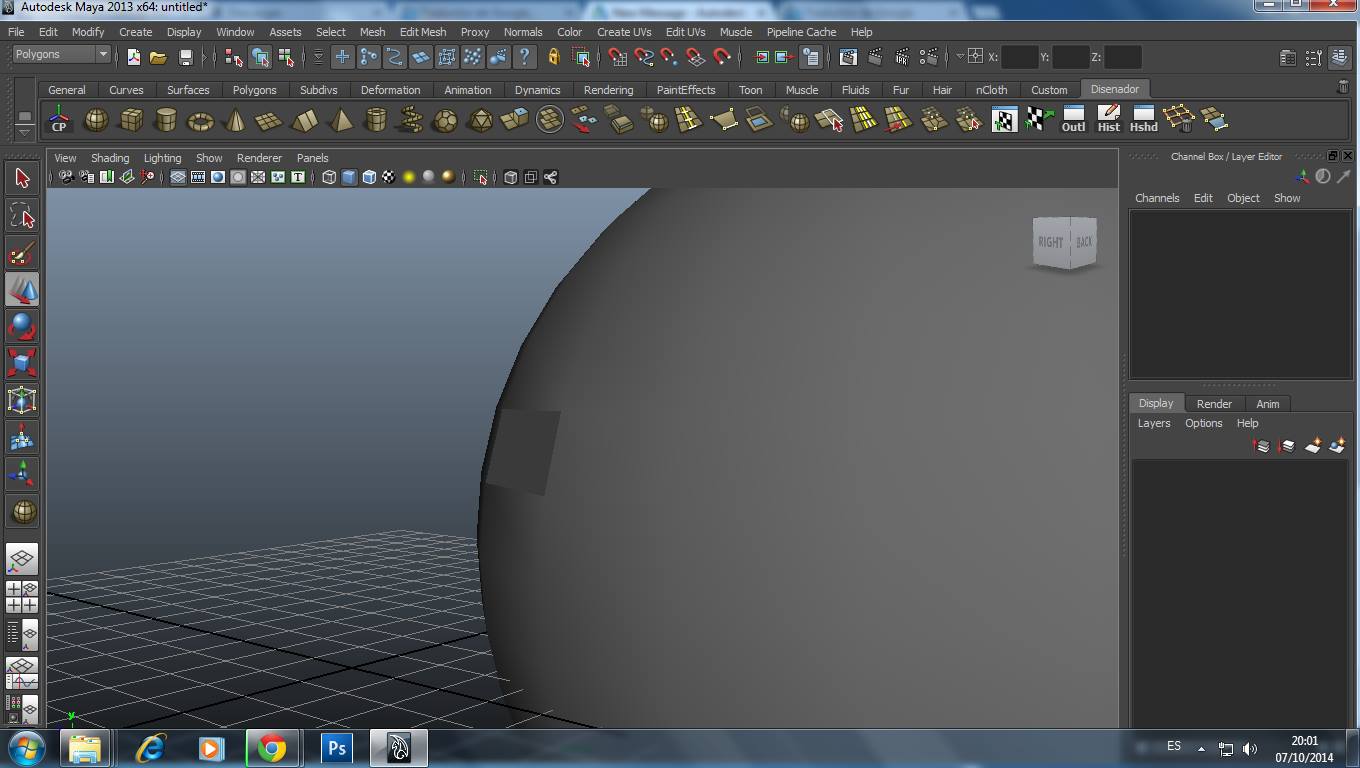Screen dimensions: 1360x768
Task: Open Photoshop from the taskbar
Action: pos(336,747)
